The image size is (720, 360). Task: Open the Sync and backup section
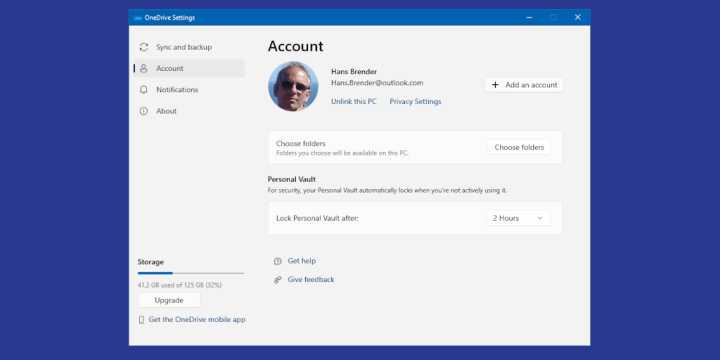click(x=189, y=47)
